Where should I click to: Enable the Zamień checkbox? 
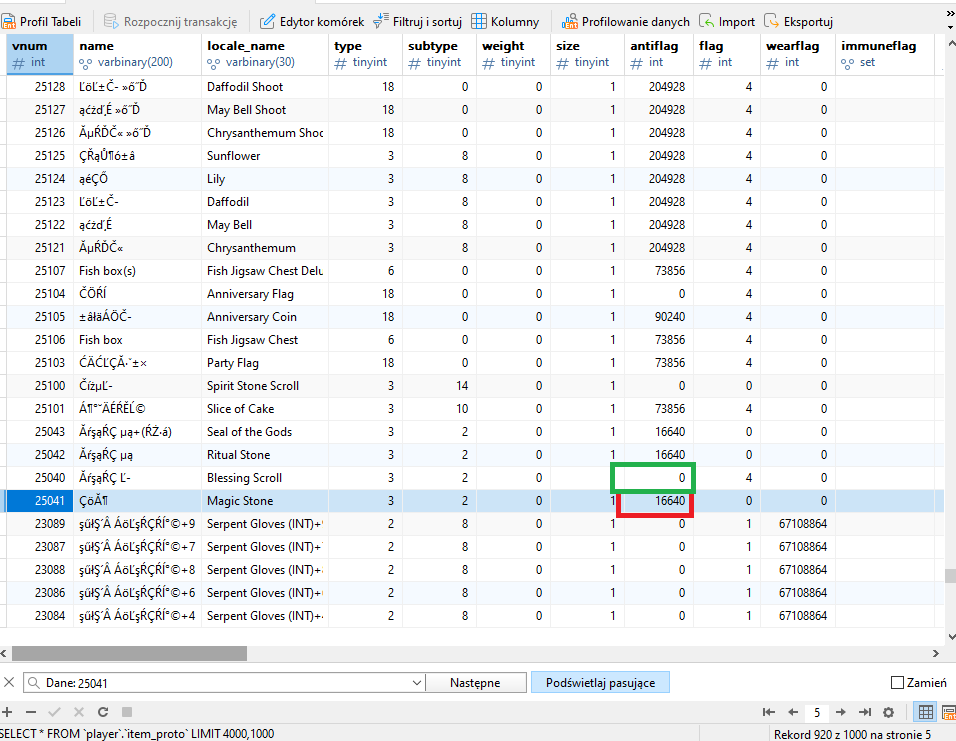coord(897,683)
